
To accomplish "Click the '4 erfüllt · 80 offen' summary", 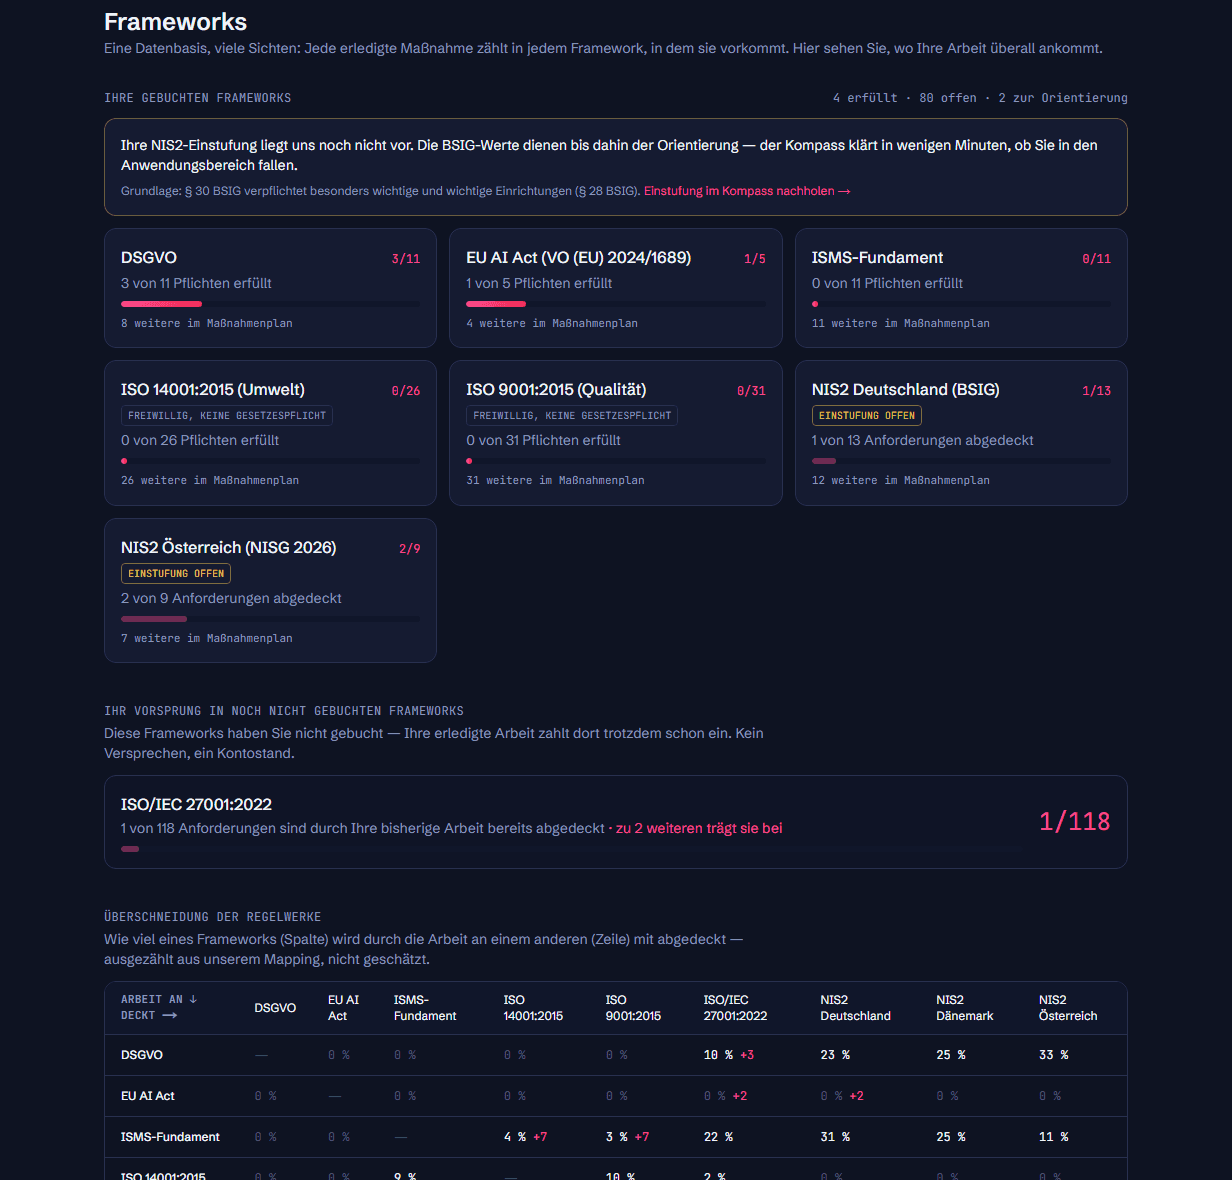I will coord(905,98).
